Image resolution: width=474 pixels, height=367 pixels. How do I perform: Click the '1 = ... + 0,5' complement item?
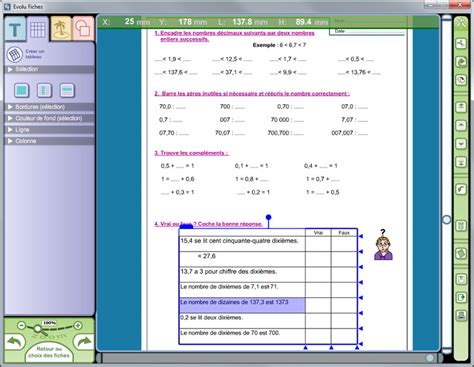pyautogui.click(x=323, y=192)
